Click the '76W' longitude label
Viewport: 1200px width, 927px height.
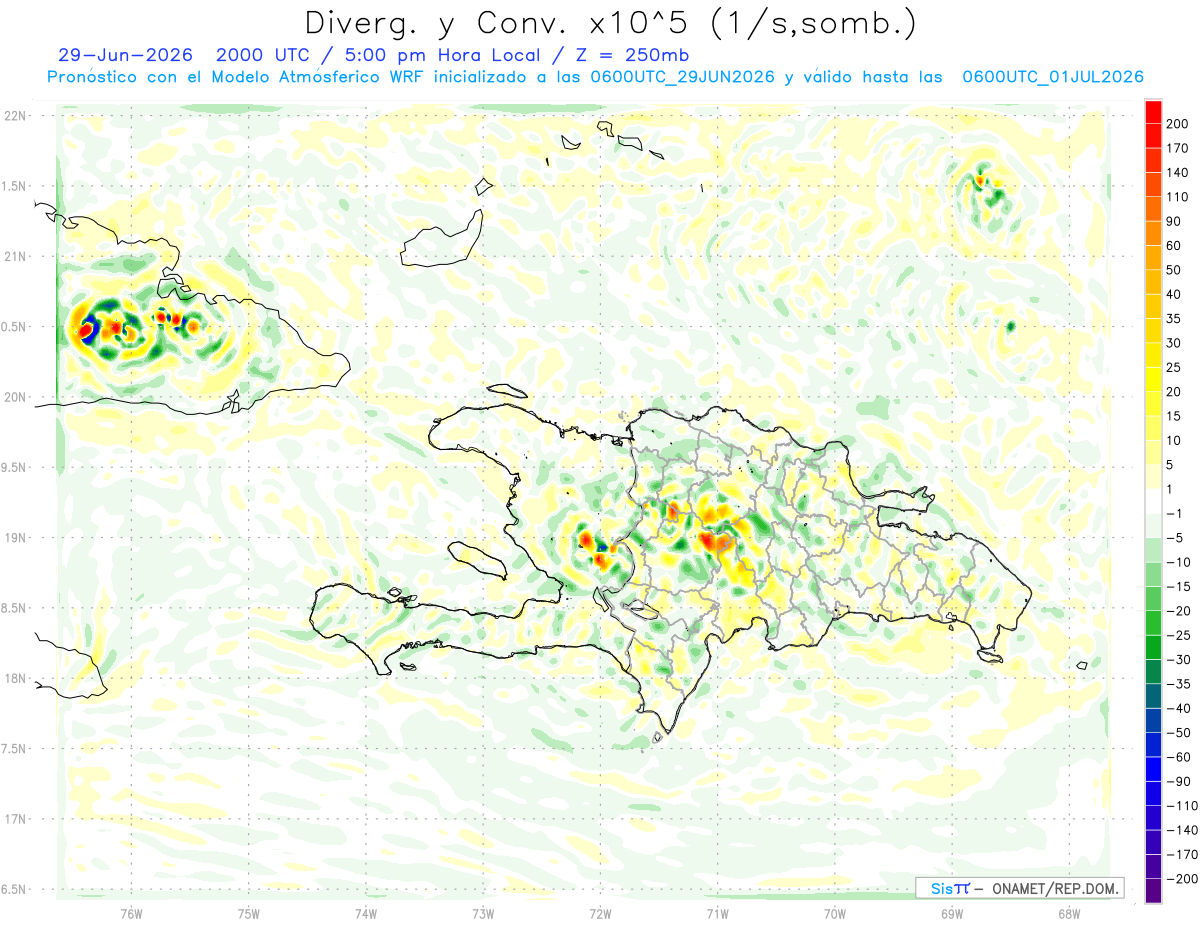tap(131, 913)
